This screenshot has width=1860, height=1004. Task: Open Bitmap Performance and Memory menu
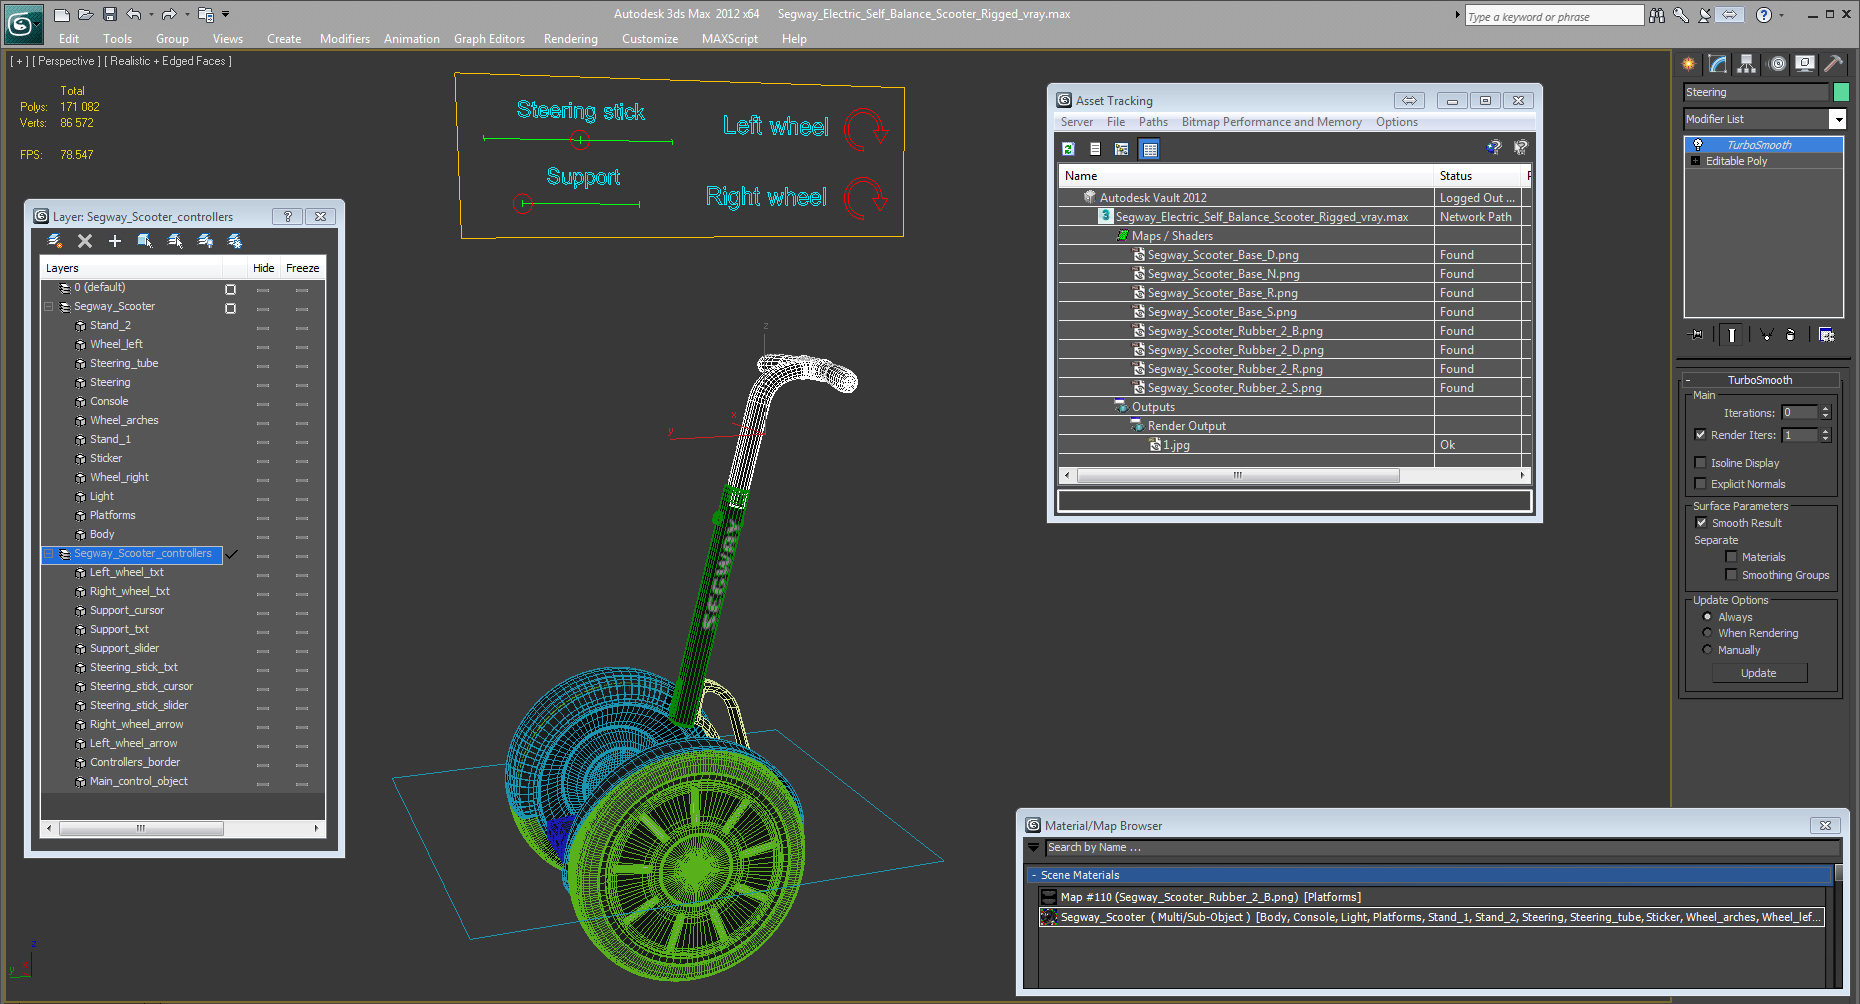[1272, 122]
